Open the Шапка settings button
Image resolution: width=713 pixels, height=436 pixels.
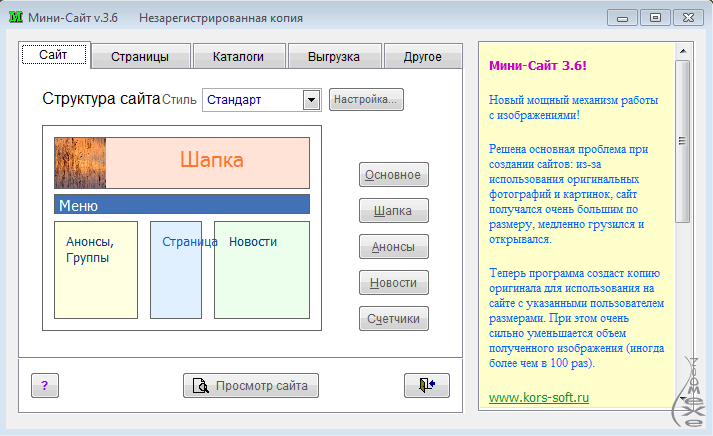click(393, 211)
